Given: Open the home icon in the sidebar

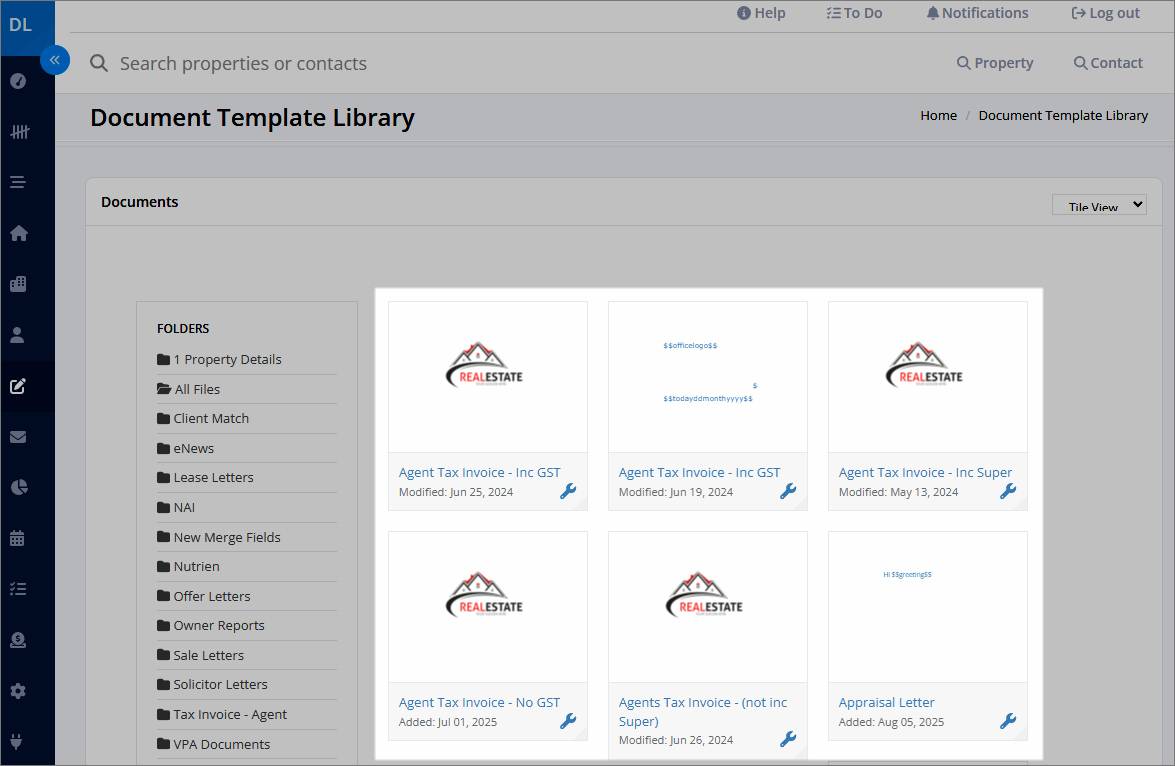Looking at the screenshot, I should pos(19,233).
